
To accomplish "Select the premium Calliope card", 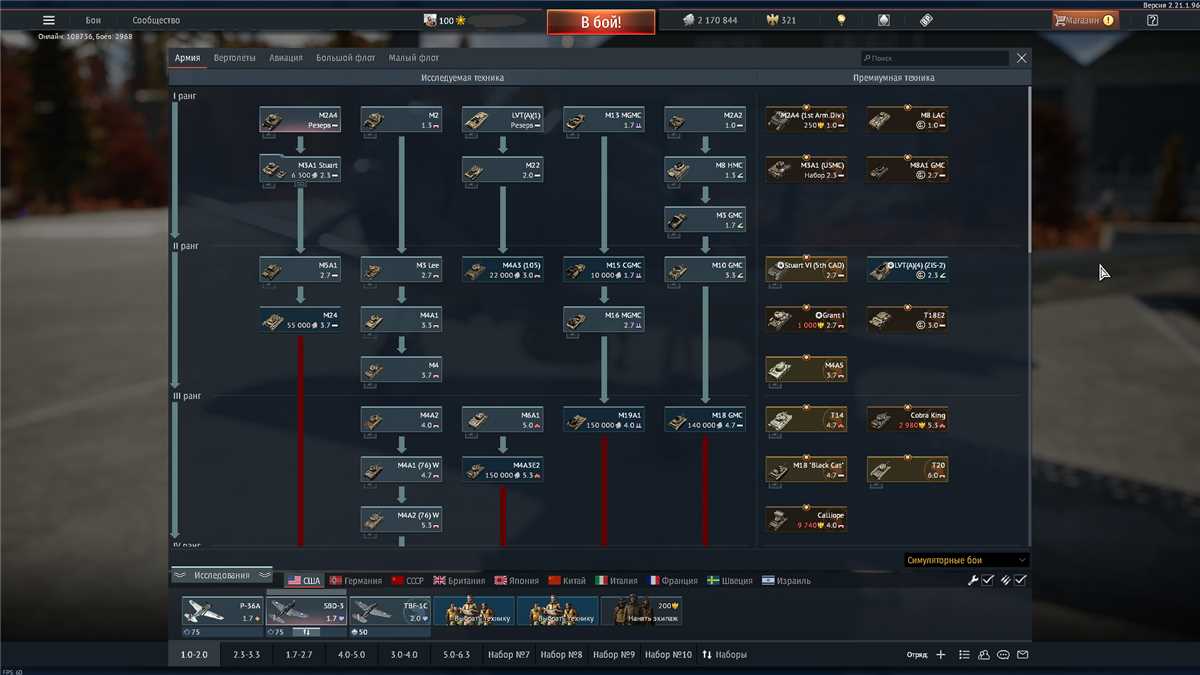I will click(806, 520).
